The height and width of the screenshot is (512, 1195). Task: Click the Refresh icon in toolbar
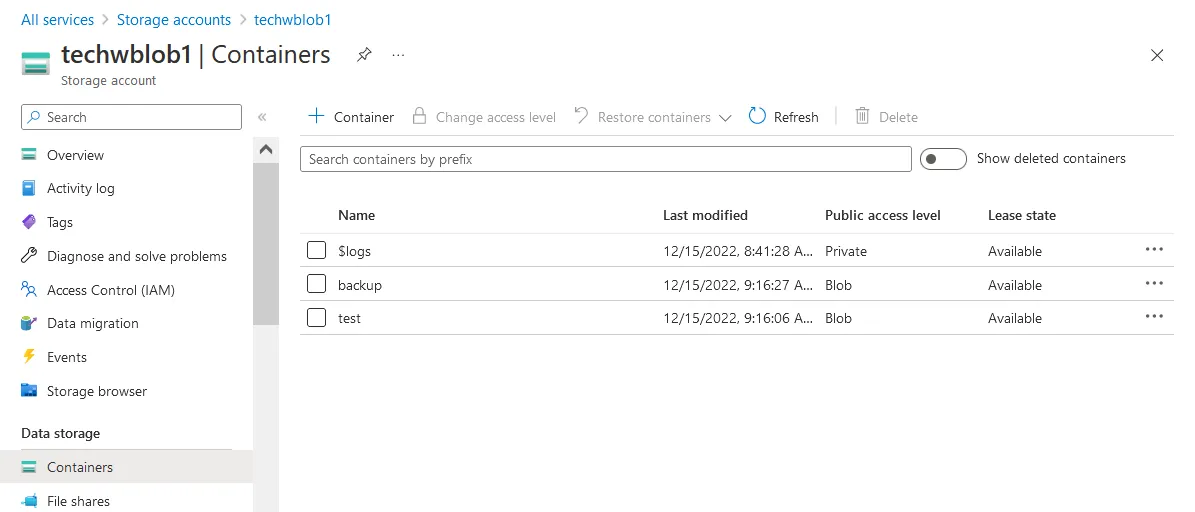pos(757,117)
